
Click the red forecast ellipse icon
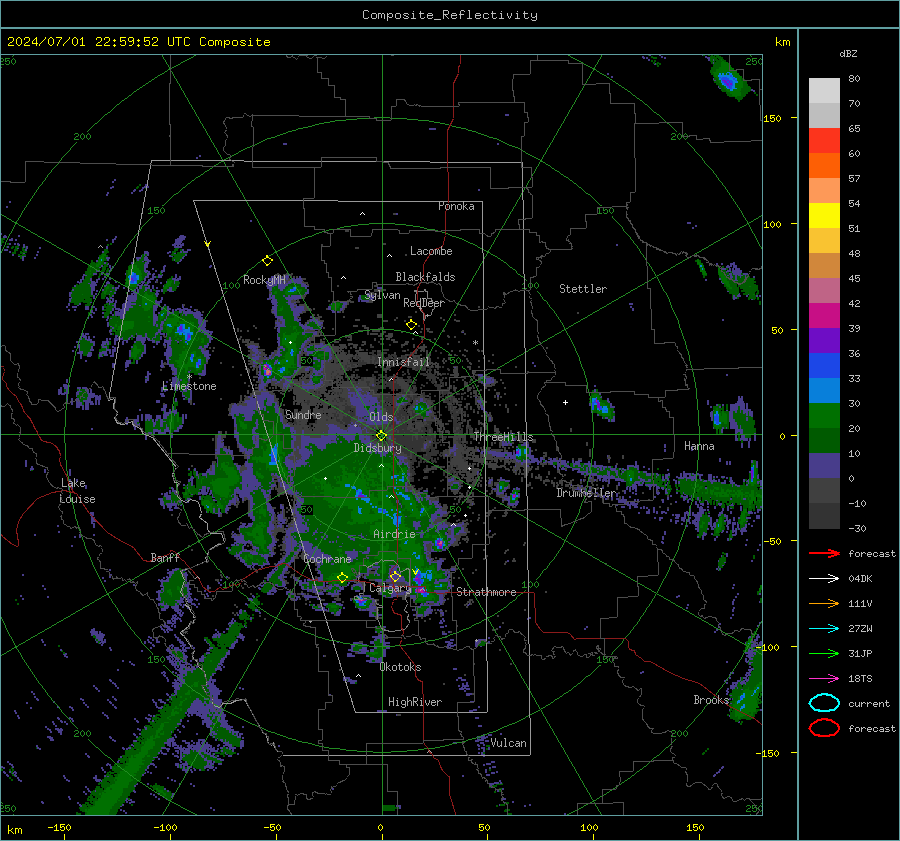click(x=824, y=728)
